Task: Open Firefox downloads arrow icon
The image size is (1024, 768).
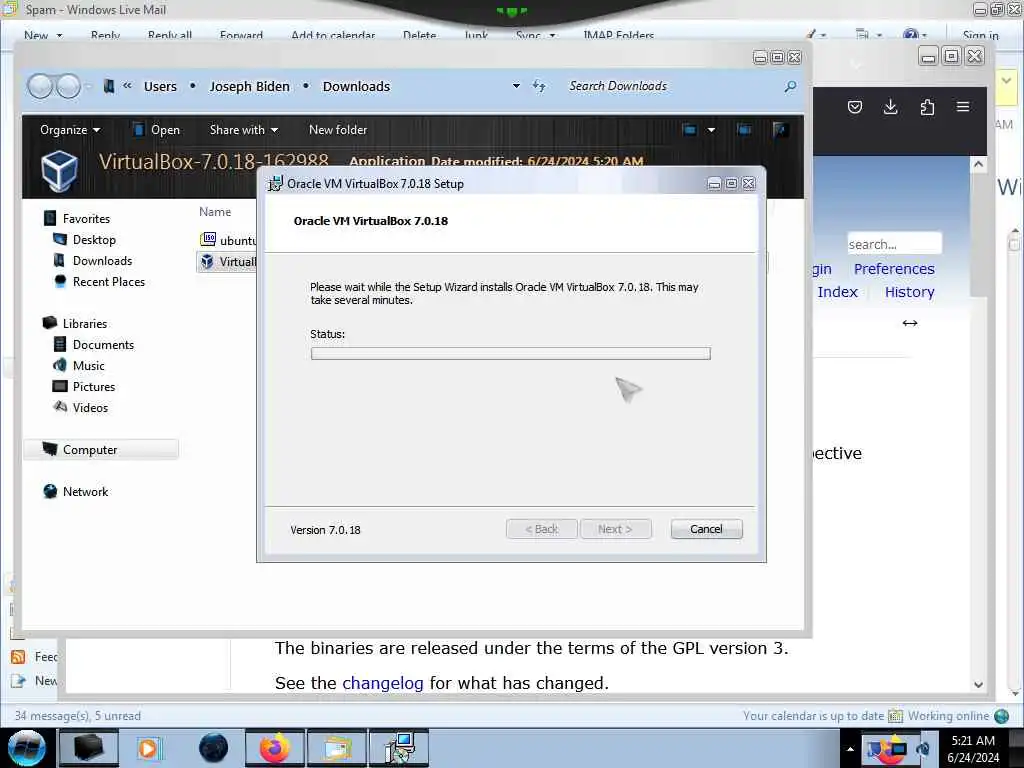Action: pos(890,107)
